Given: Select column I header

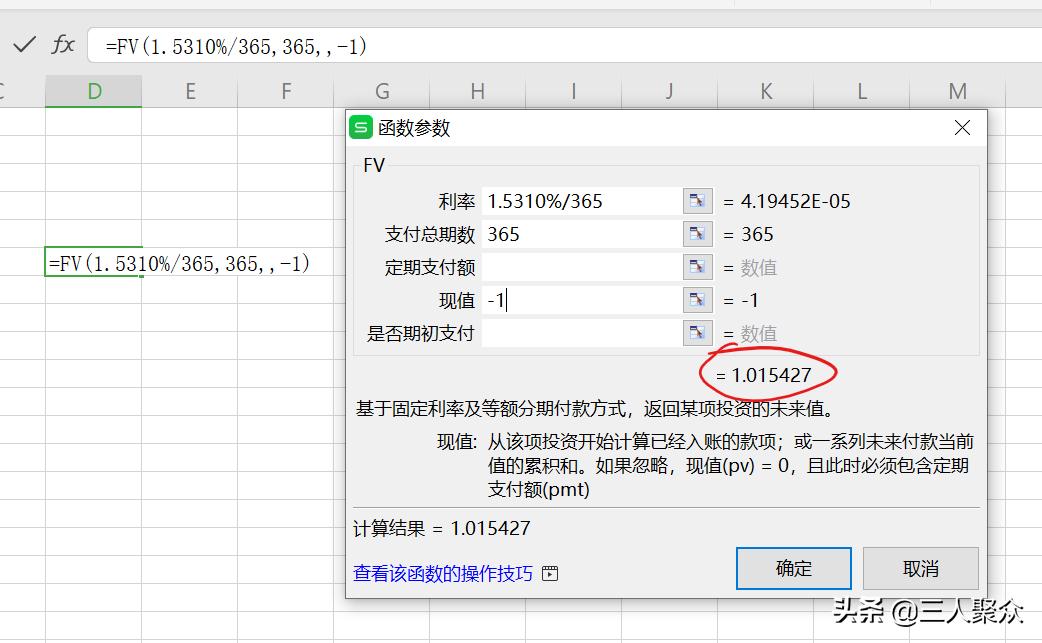Looking at the screenshot, I should (x=573, y=91).
